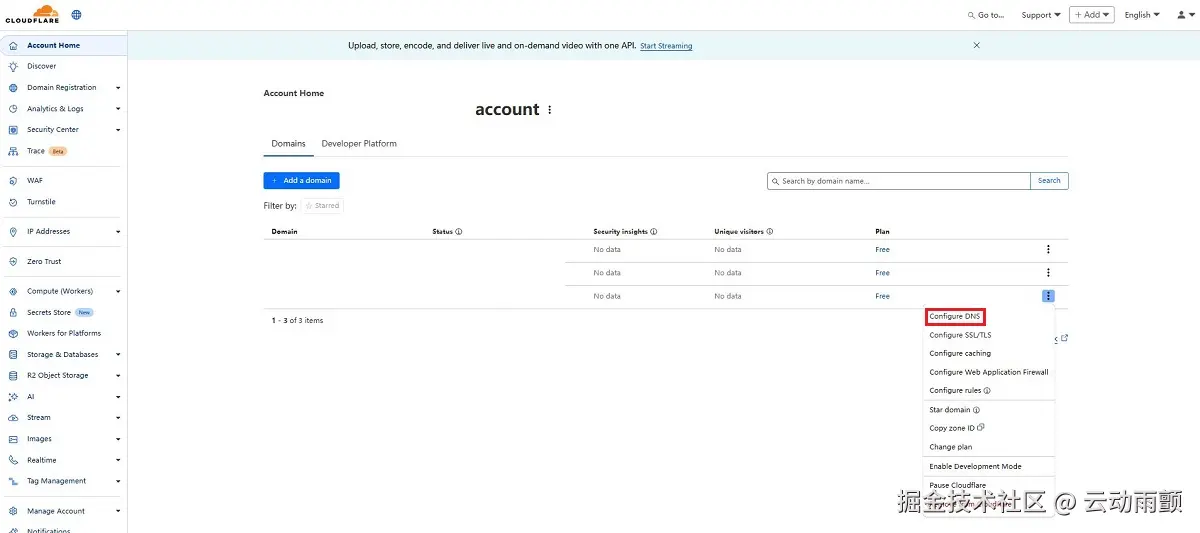Click the Cloudflare logo
The width and height of the screenshot is (1200, 533).
(x=30, y=14)
